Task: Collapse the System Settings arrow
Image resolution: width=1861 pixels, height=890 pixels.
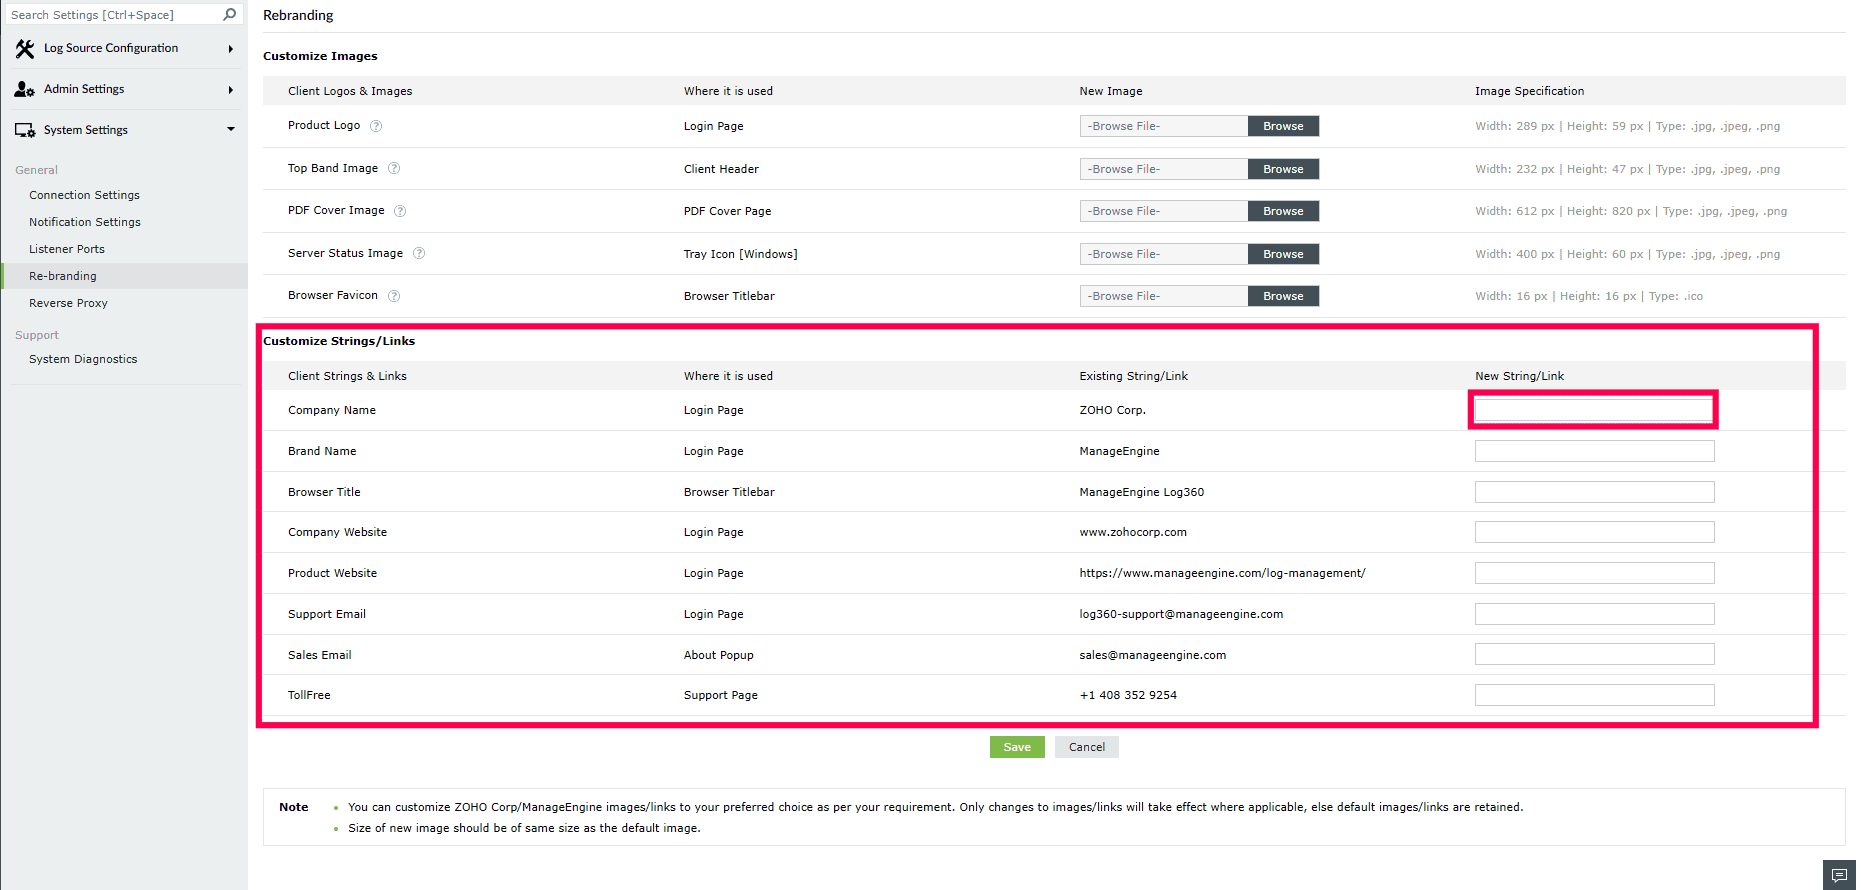Action: (x=231, y=130)
